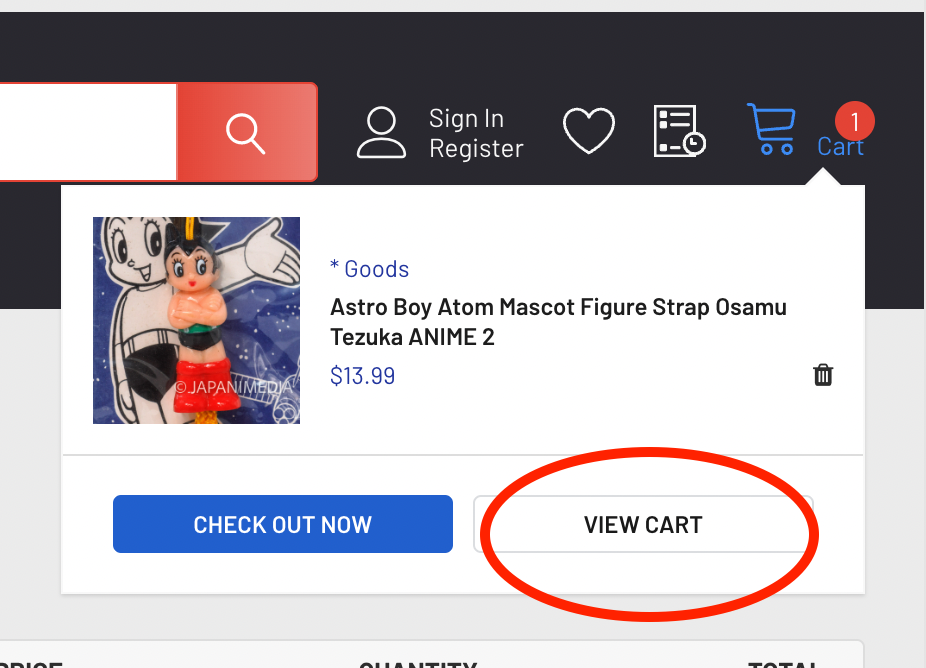The width and height of the screenshot is (926, 668).
Task: Open the wishlist heart icon
Action: (x=589, y=132)
